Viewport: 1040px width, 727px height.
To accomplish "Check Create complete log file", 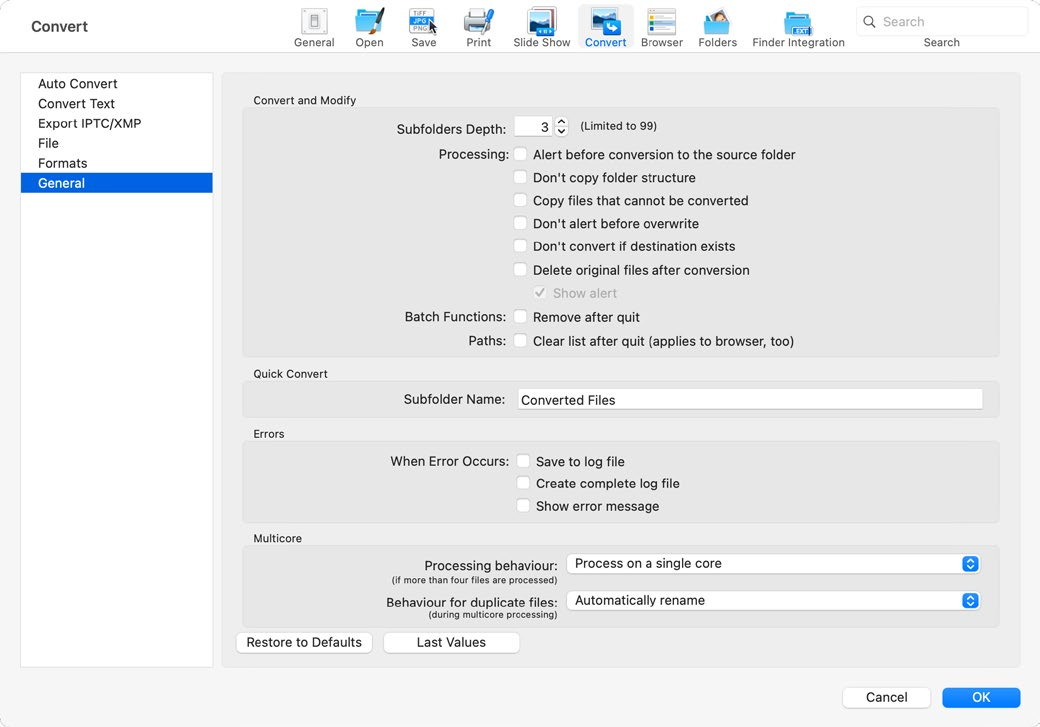I will tap(523, 483).
